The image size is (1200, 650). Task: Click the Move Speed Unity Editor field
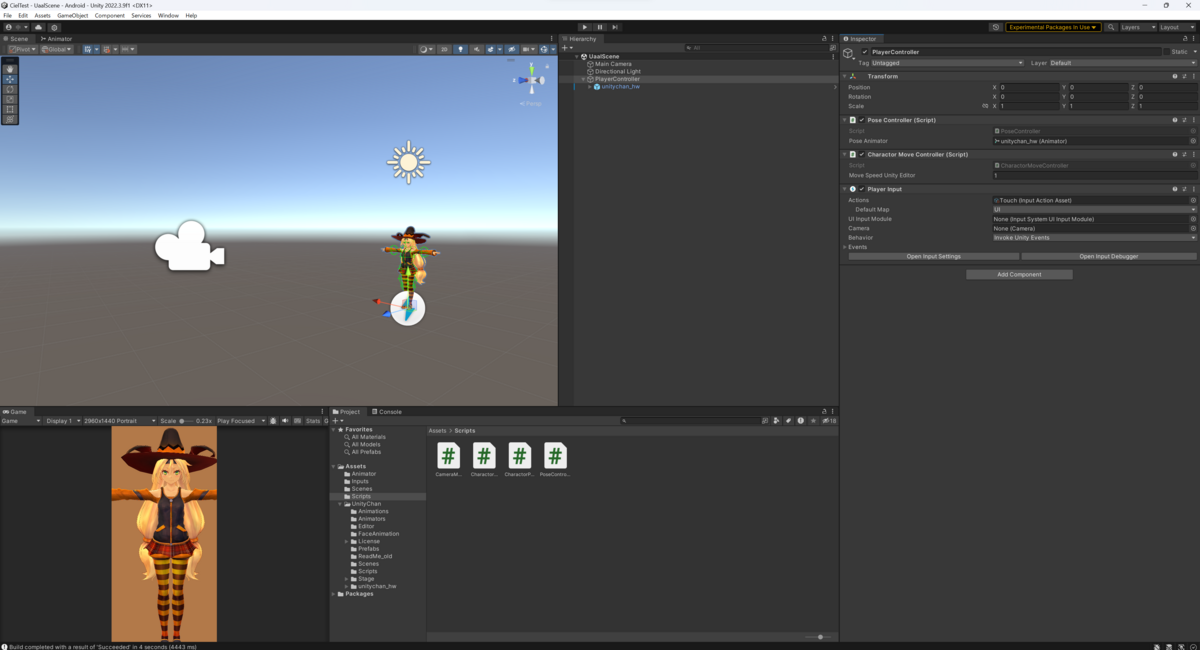click(1094, 176)
